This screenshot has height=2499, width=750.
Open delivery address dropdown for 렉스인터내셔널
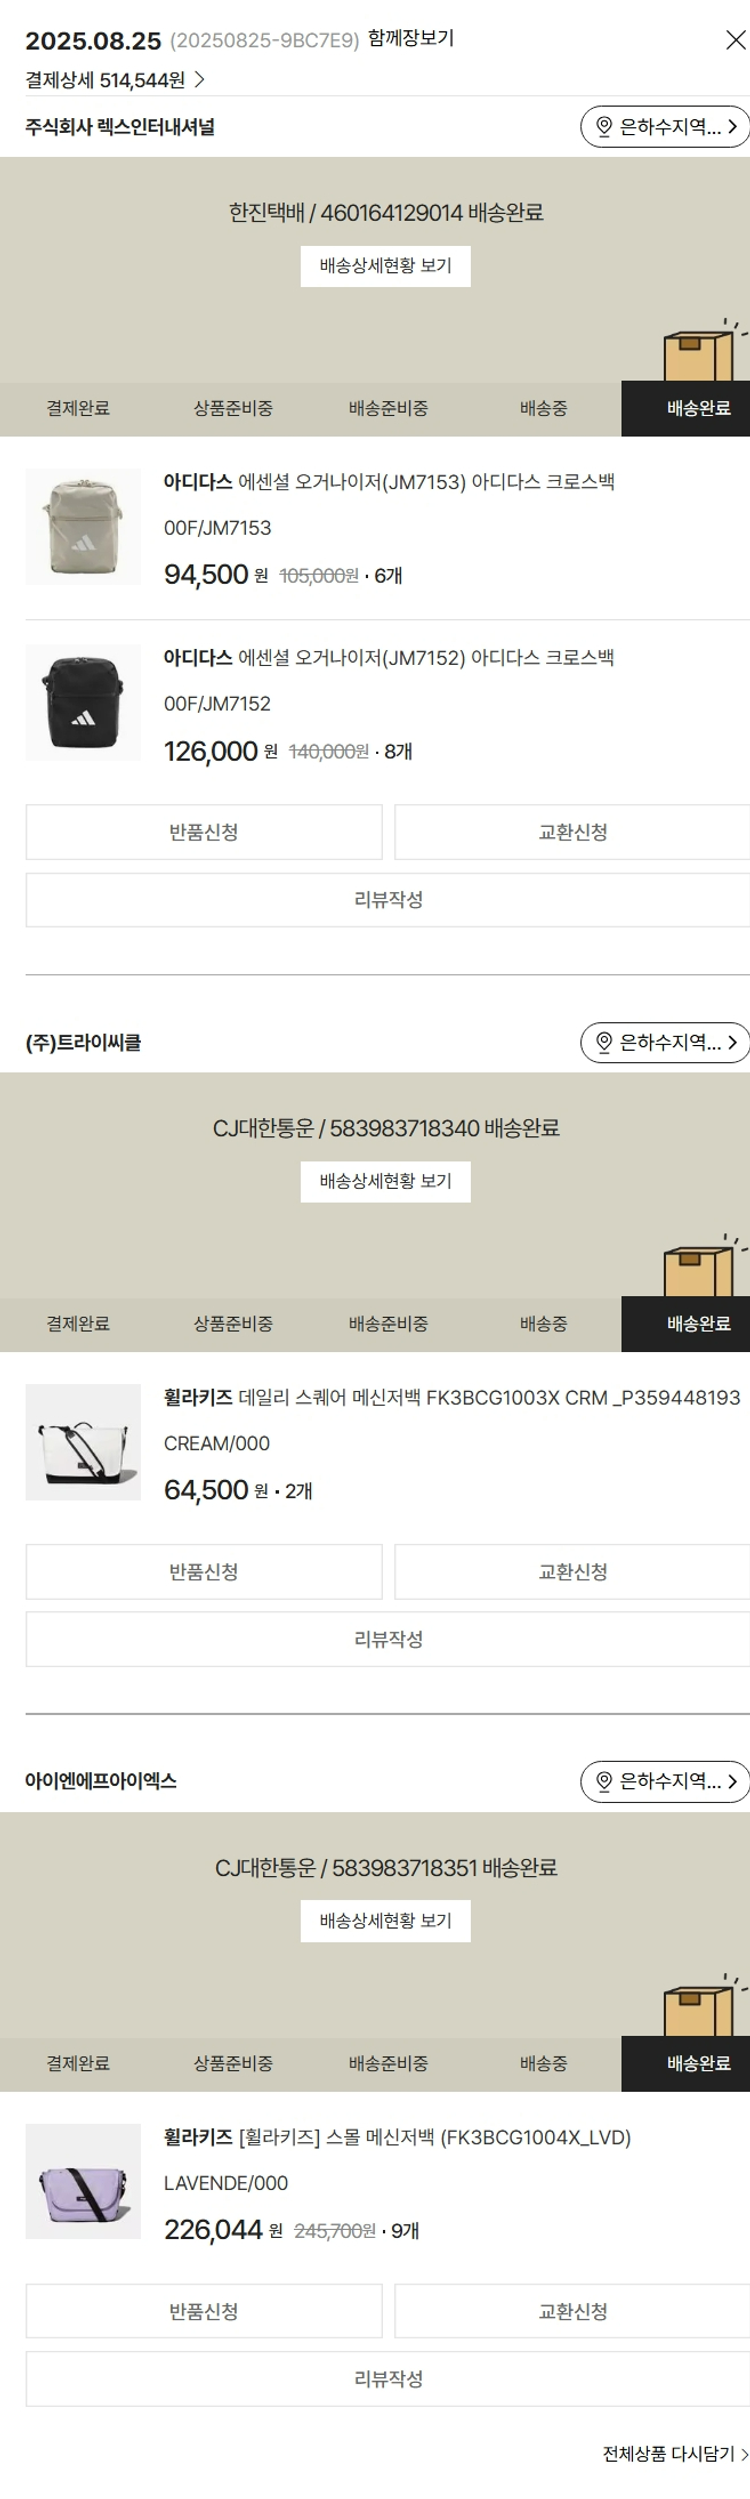tap(665, 127)
